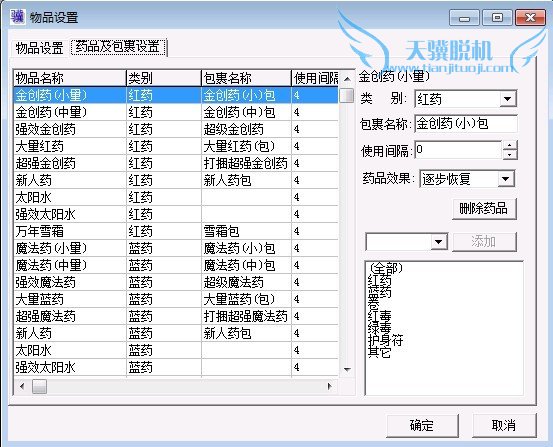The width and height of the screenshot is (553, 447).
Task: Open the empty combo box next to 添加
Action: pyautogui.click(x=439, y=242)
